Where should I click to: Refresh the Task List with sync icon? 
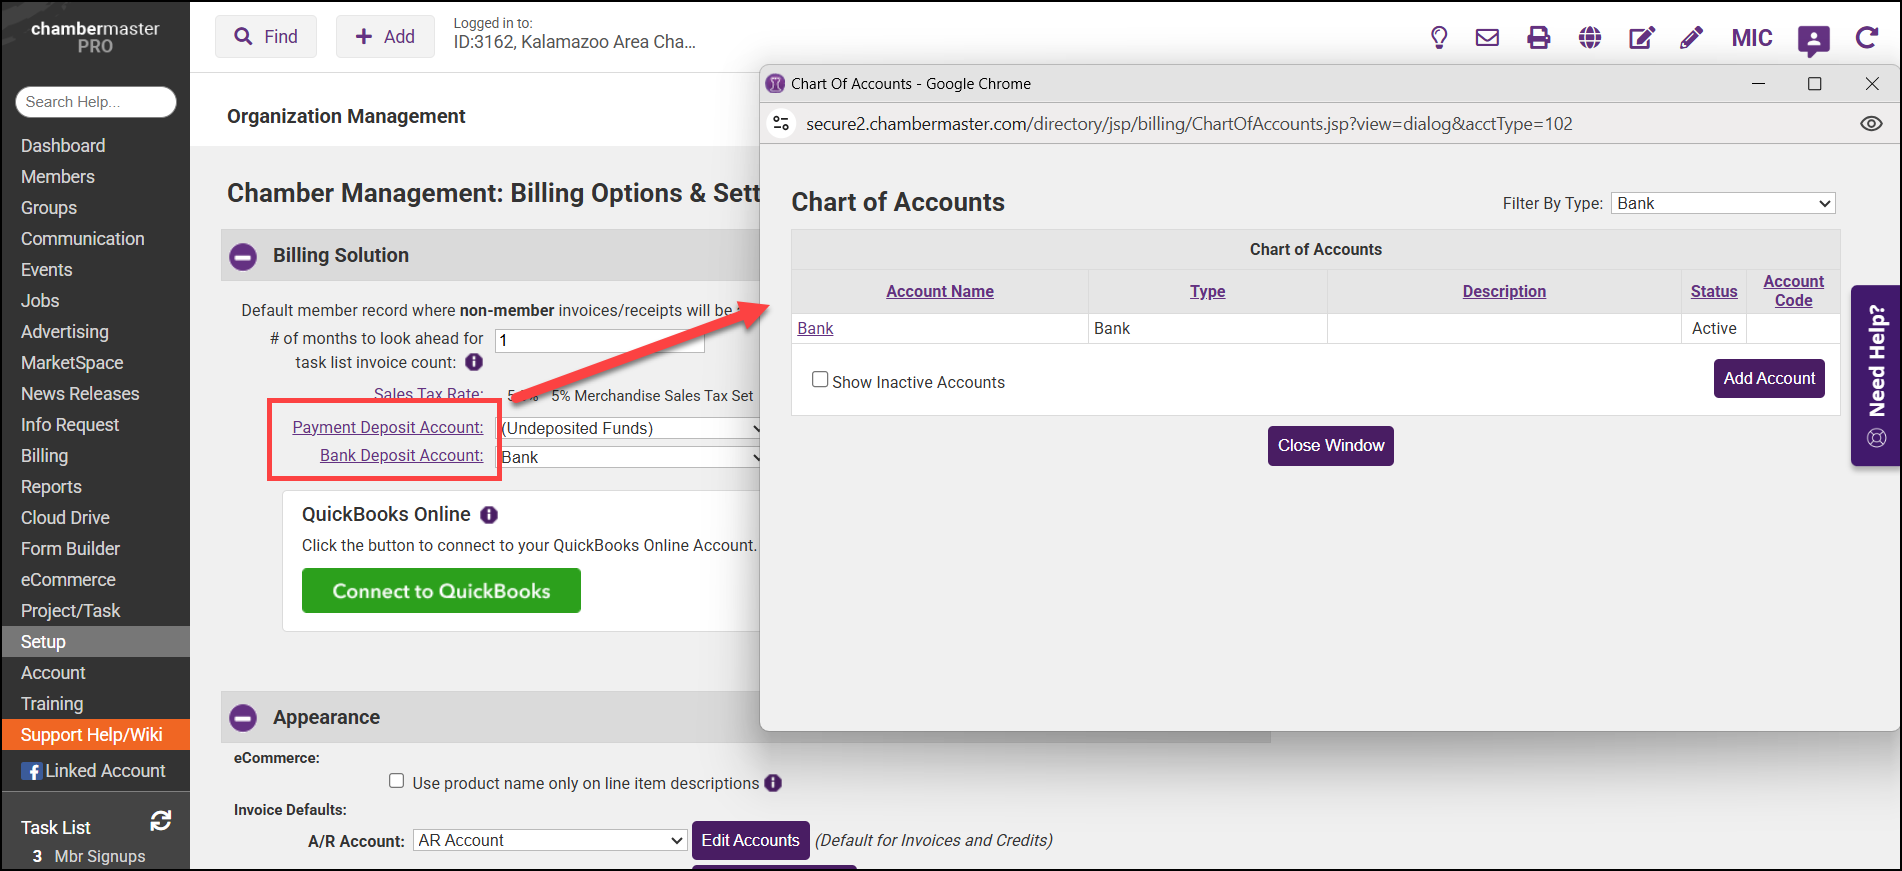(160, 821)
